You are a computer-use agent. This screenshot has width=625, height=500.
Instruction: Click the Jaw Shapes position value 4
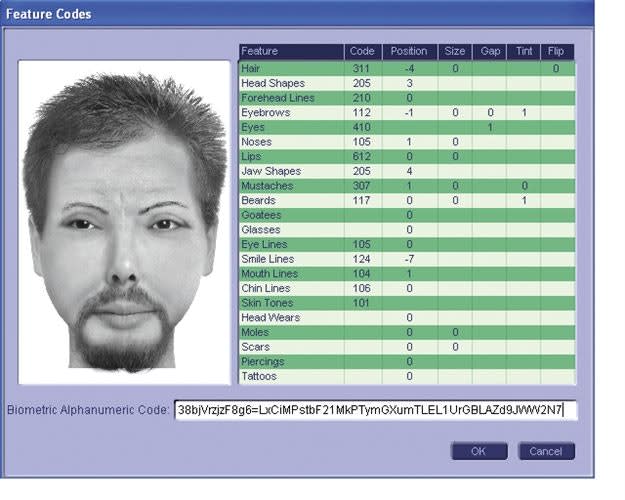[409, 171]
